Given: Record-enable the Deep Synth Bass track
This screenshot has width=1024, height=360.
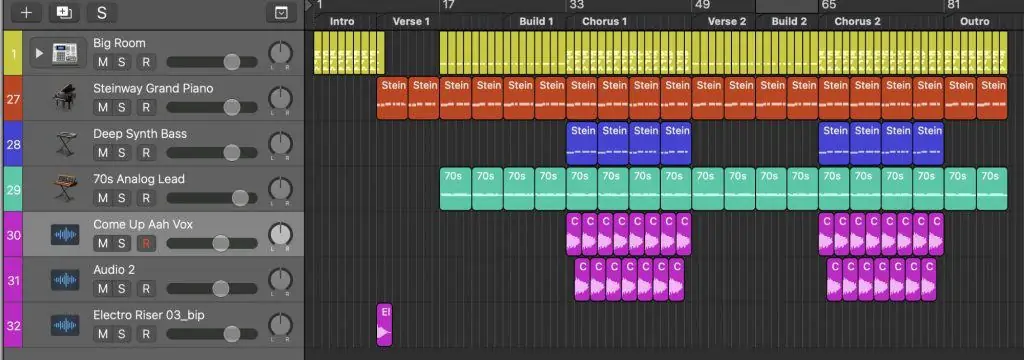Looking at the screenshot, I should (x=146, y=153).
